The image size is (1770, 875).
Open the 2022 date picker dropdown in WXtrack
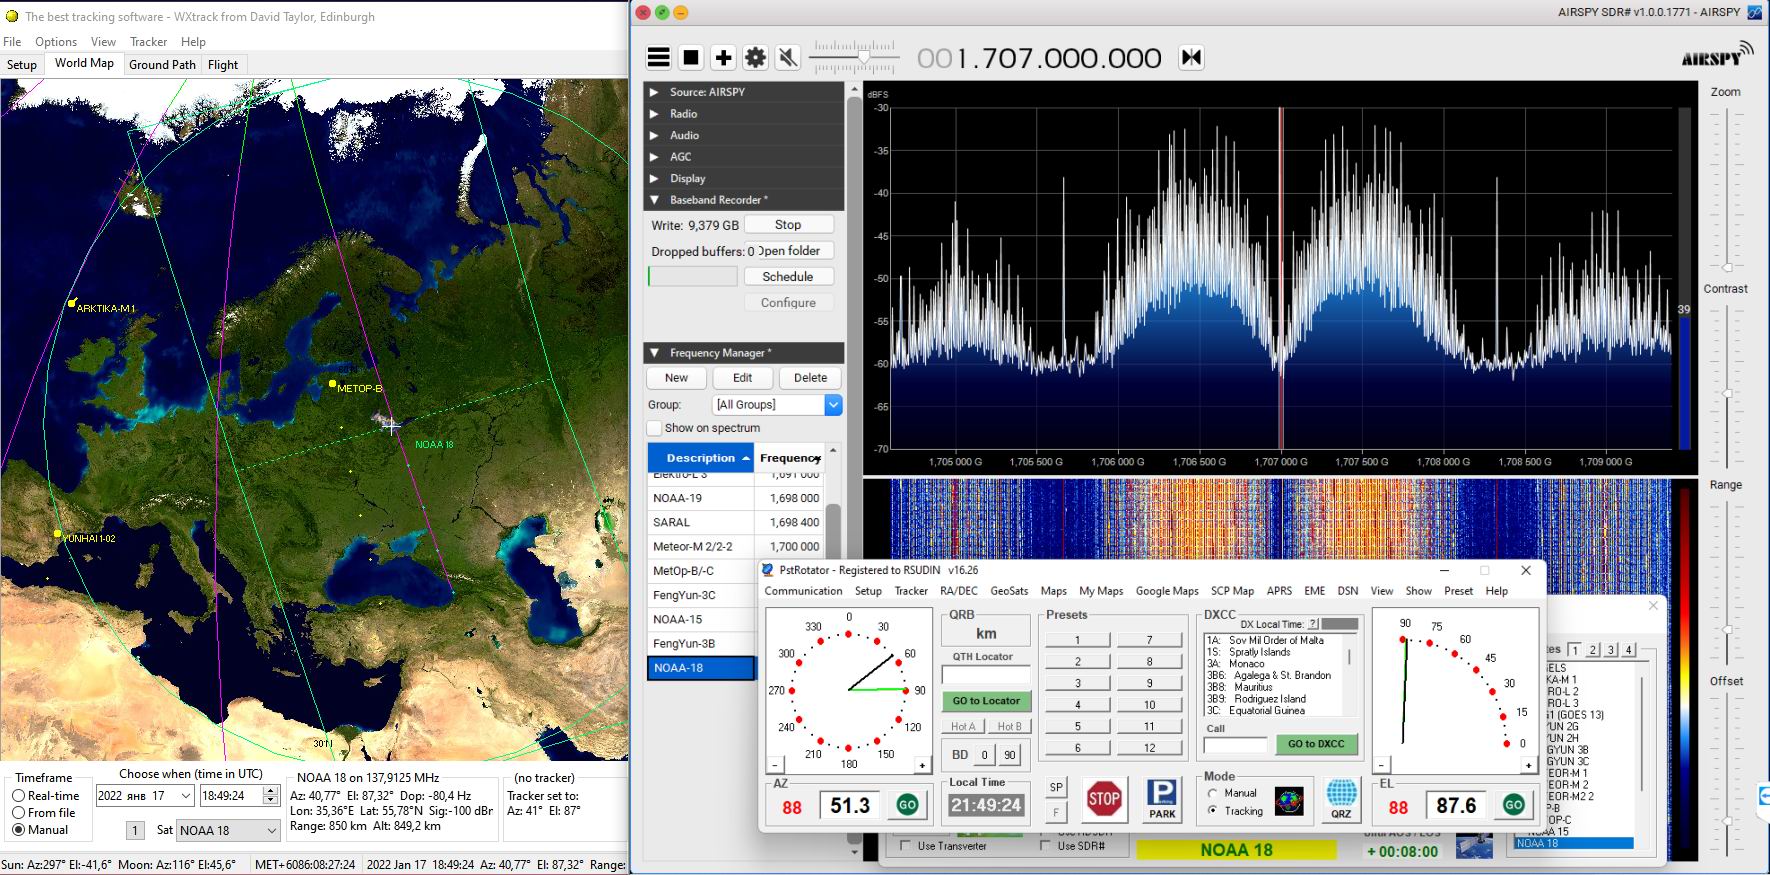185,796
